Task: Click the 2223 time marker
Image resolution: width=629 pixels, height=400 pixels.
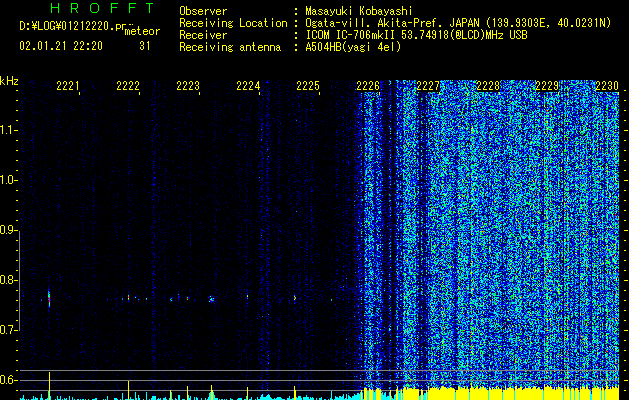Action: (188, 86)
